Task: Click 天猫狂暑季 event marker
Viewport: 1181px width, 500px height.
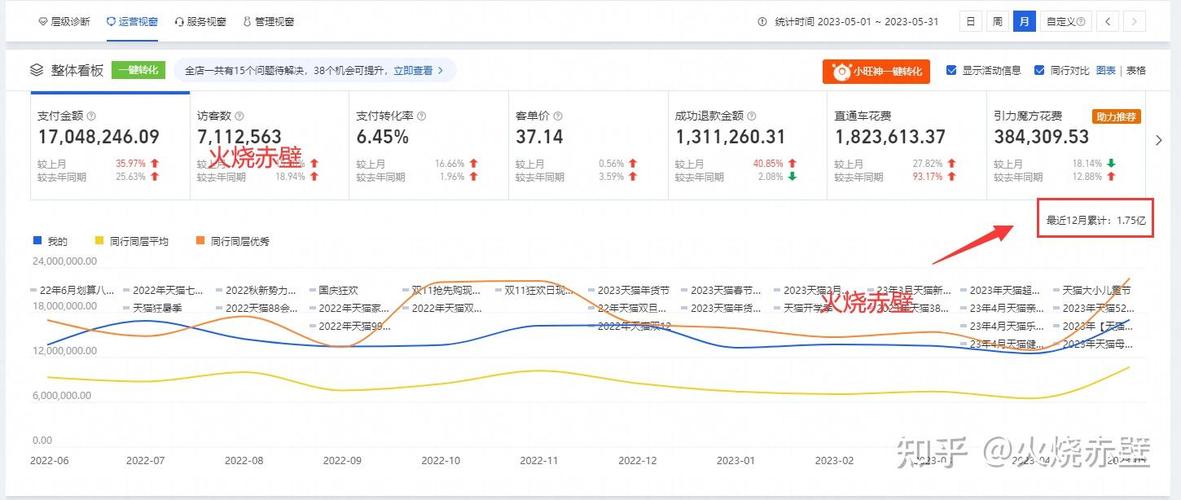Action: (153, 308)
